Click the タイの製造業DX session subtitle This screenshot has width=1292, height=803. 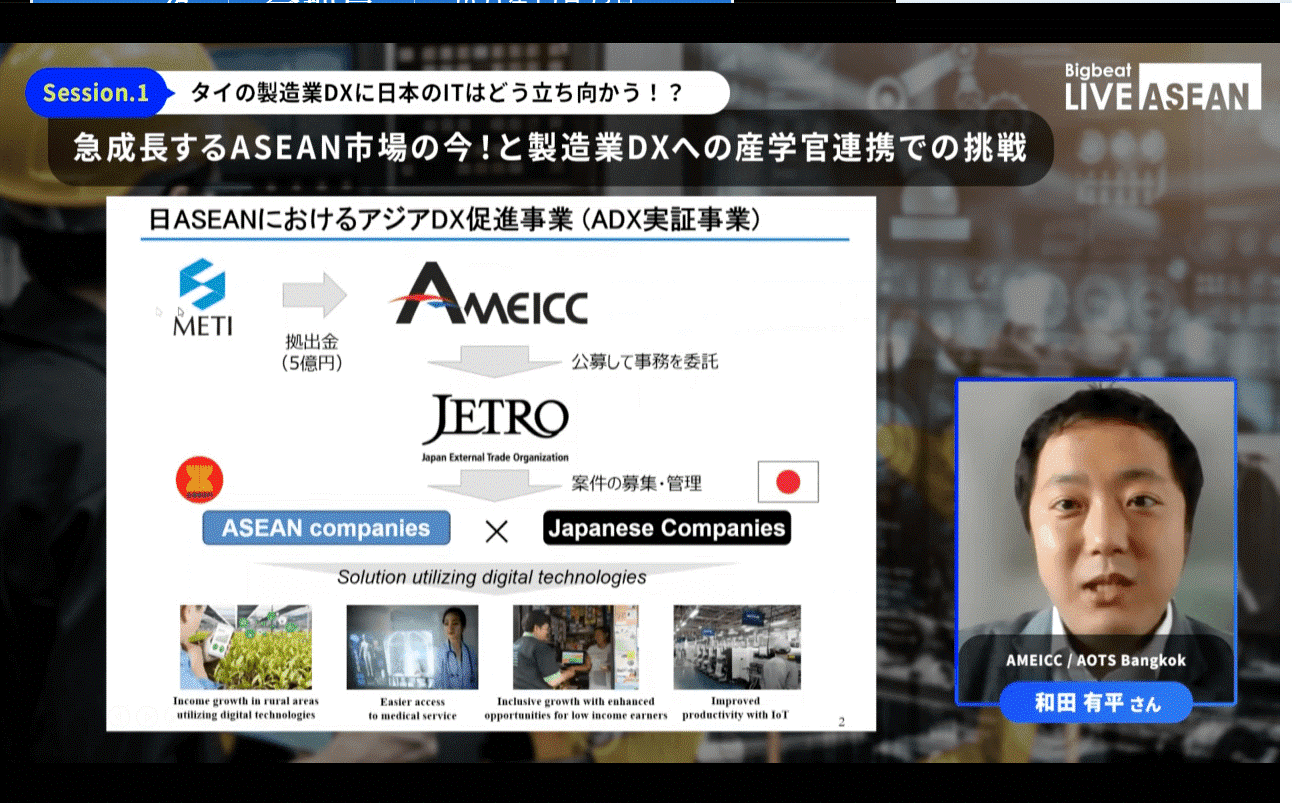click(437, 93)
